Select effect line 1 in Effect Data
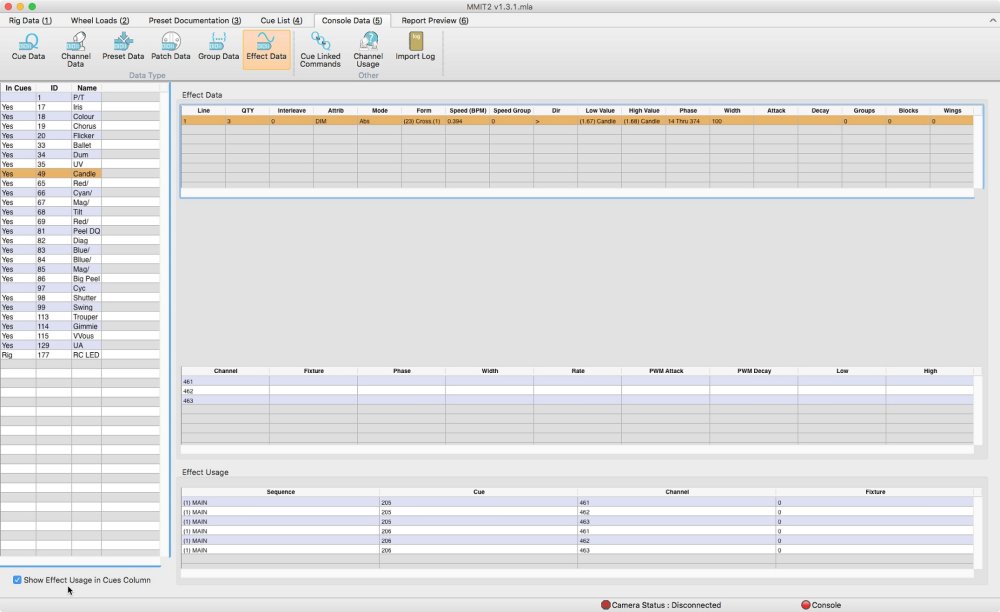Viewport: 1000px width, 612px height. point(400,120)
